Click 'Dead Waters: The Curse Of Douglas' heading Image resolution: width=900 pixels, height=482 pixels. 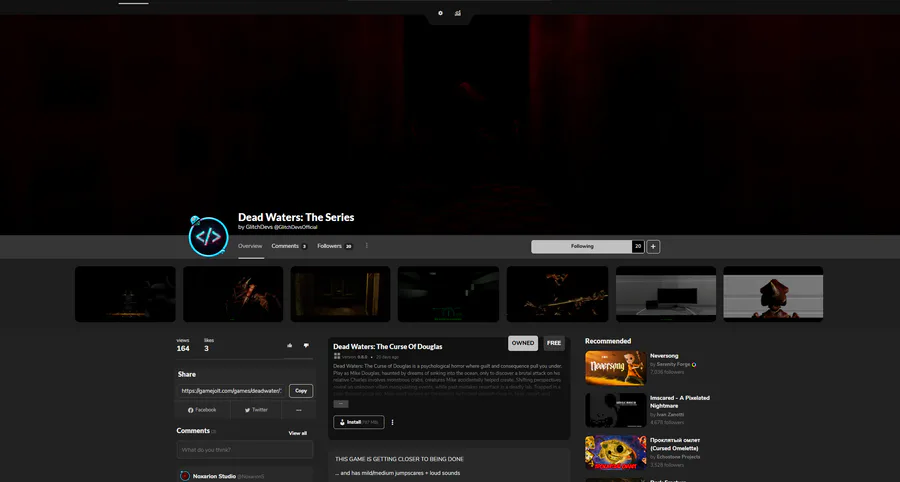387,347
